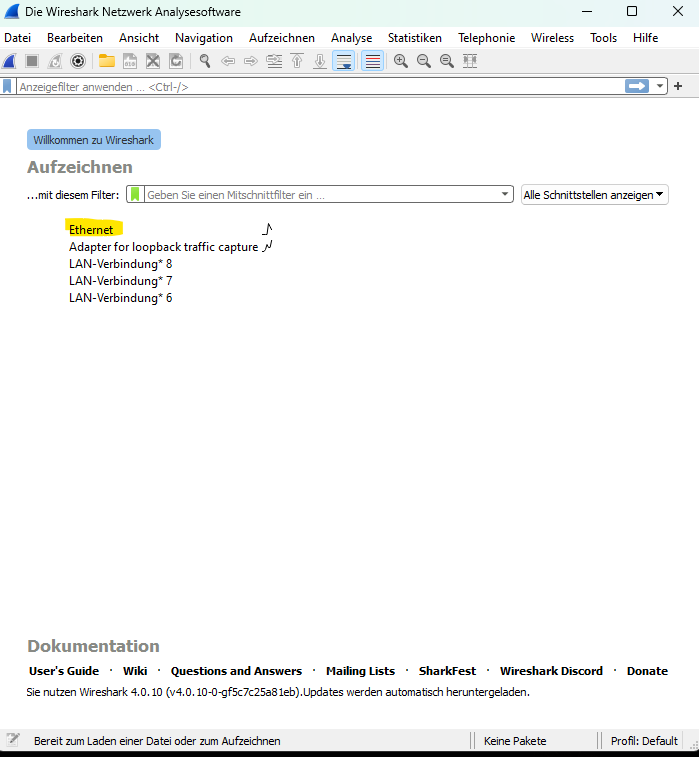Image resolution: width=699 pixels, height=757 pixels.
Task: Go to next packet arrow
Action: [251, 61]
